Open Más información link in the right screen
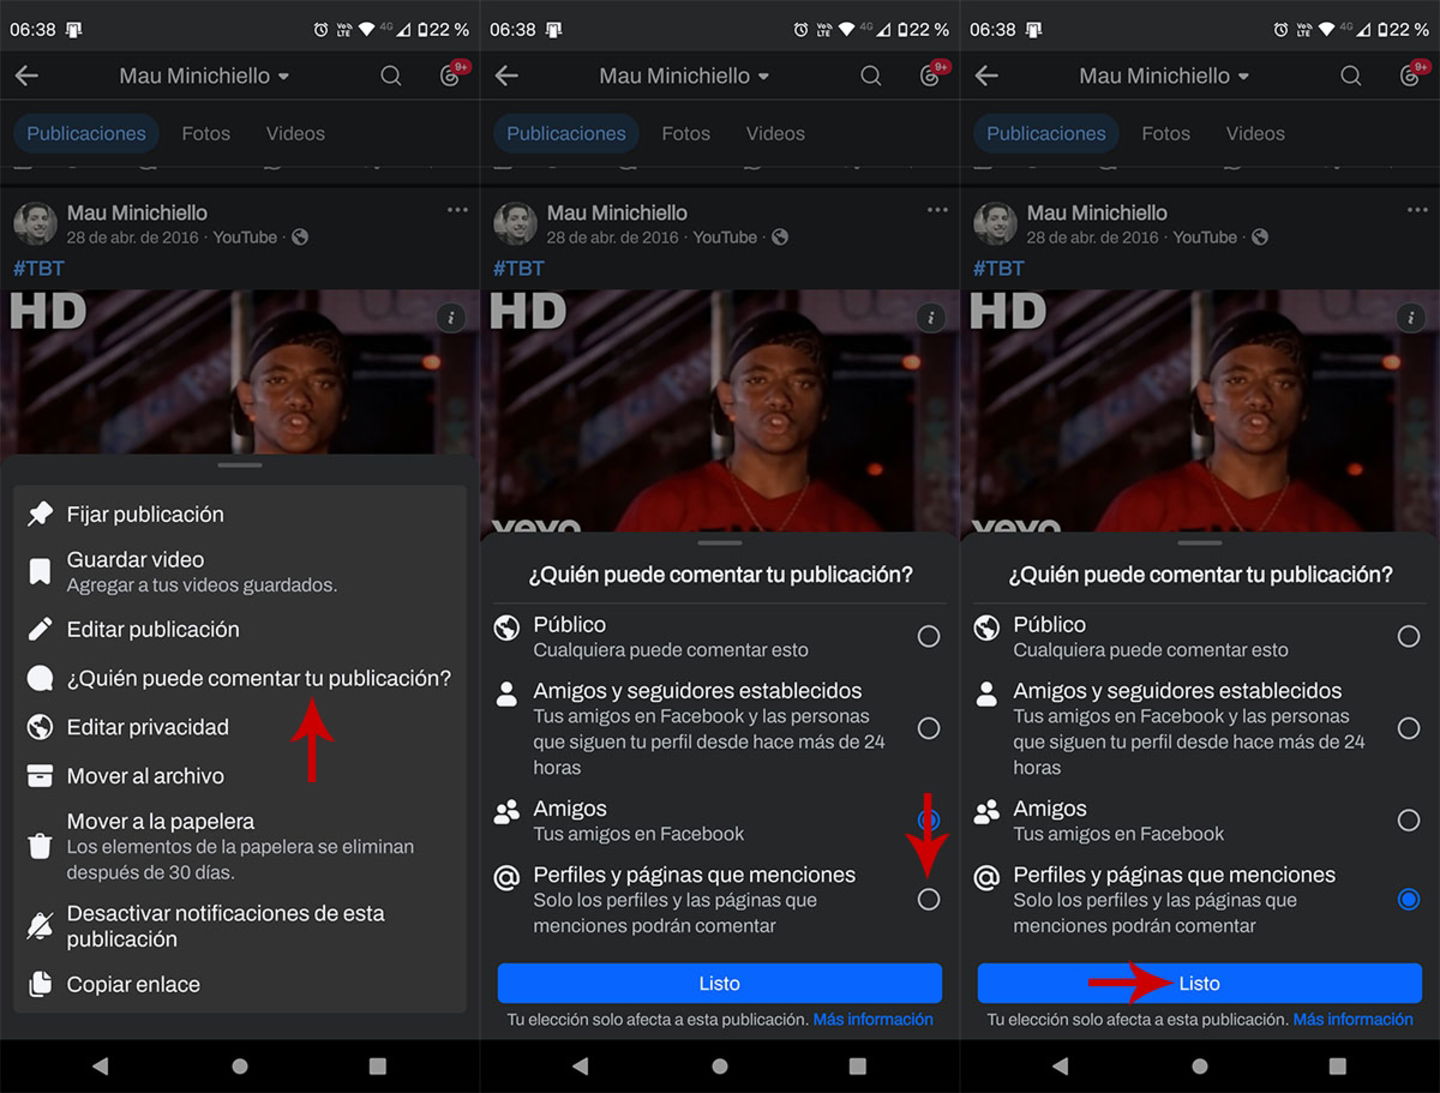1440x1093 pixels. pos(1353,1019)
